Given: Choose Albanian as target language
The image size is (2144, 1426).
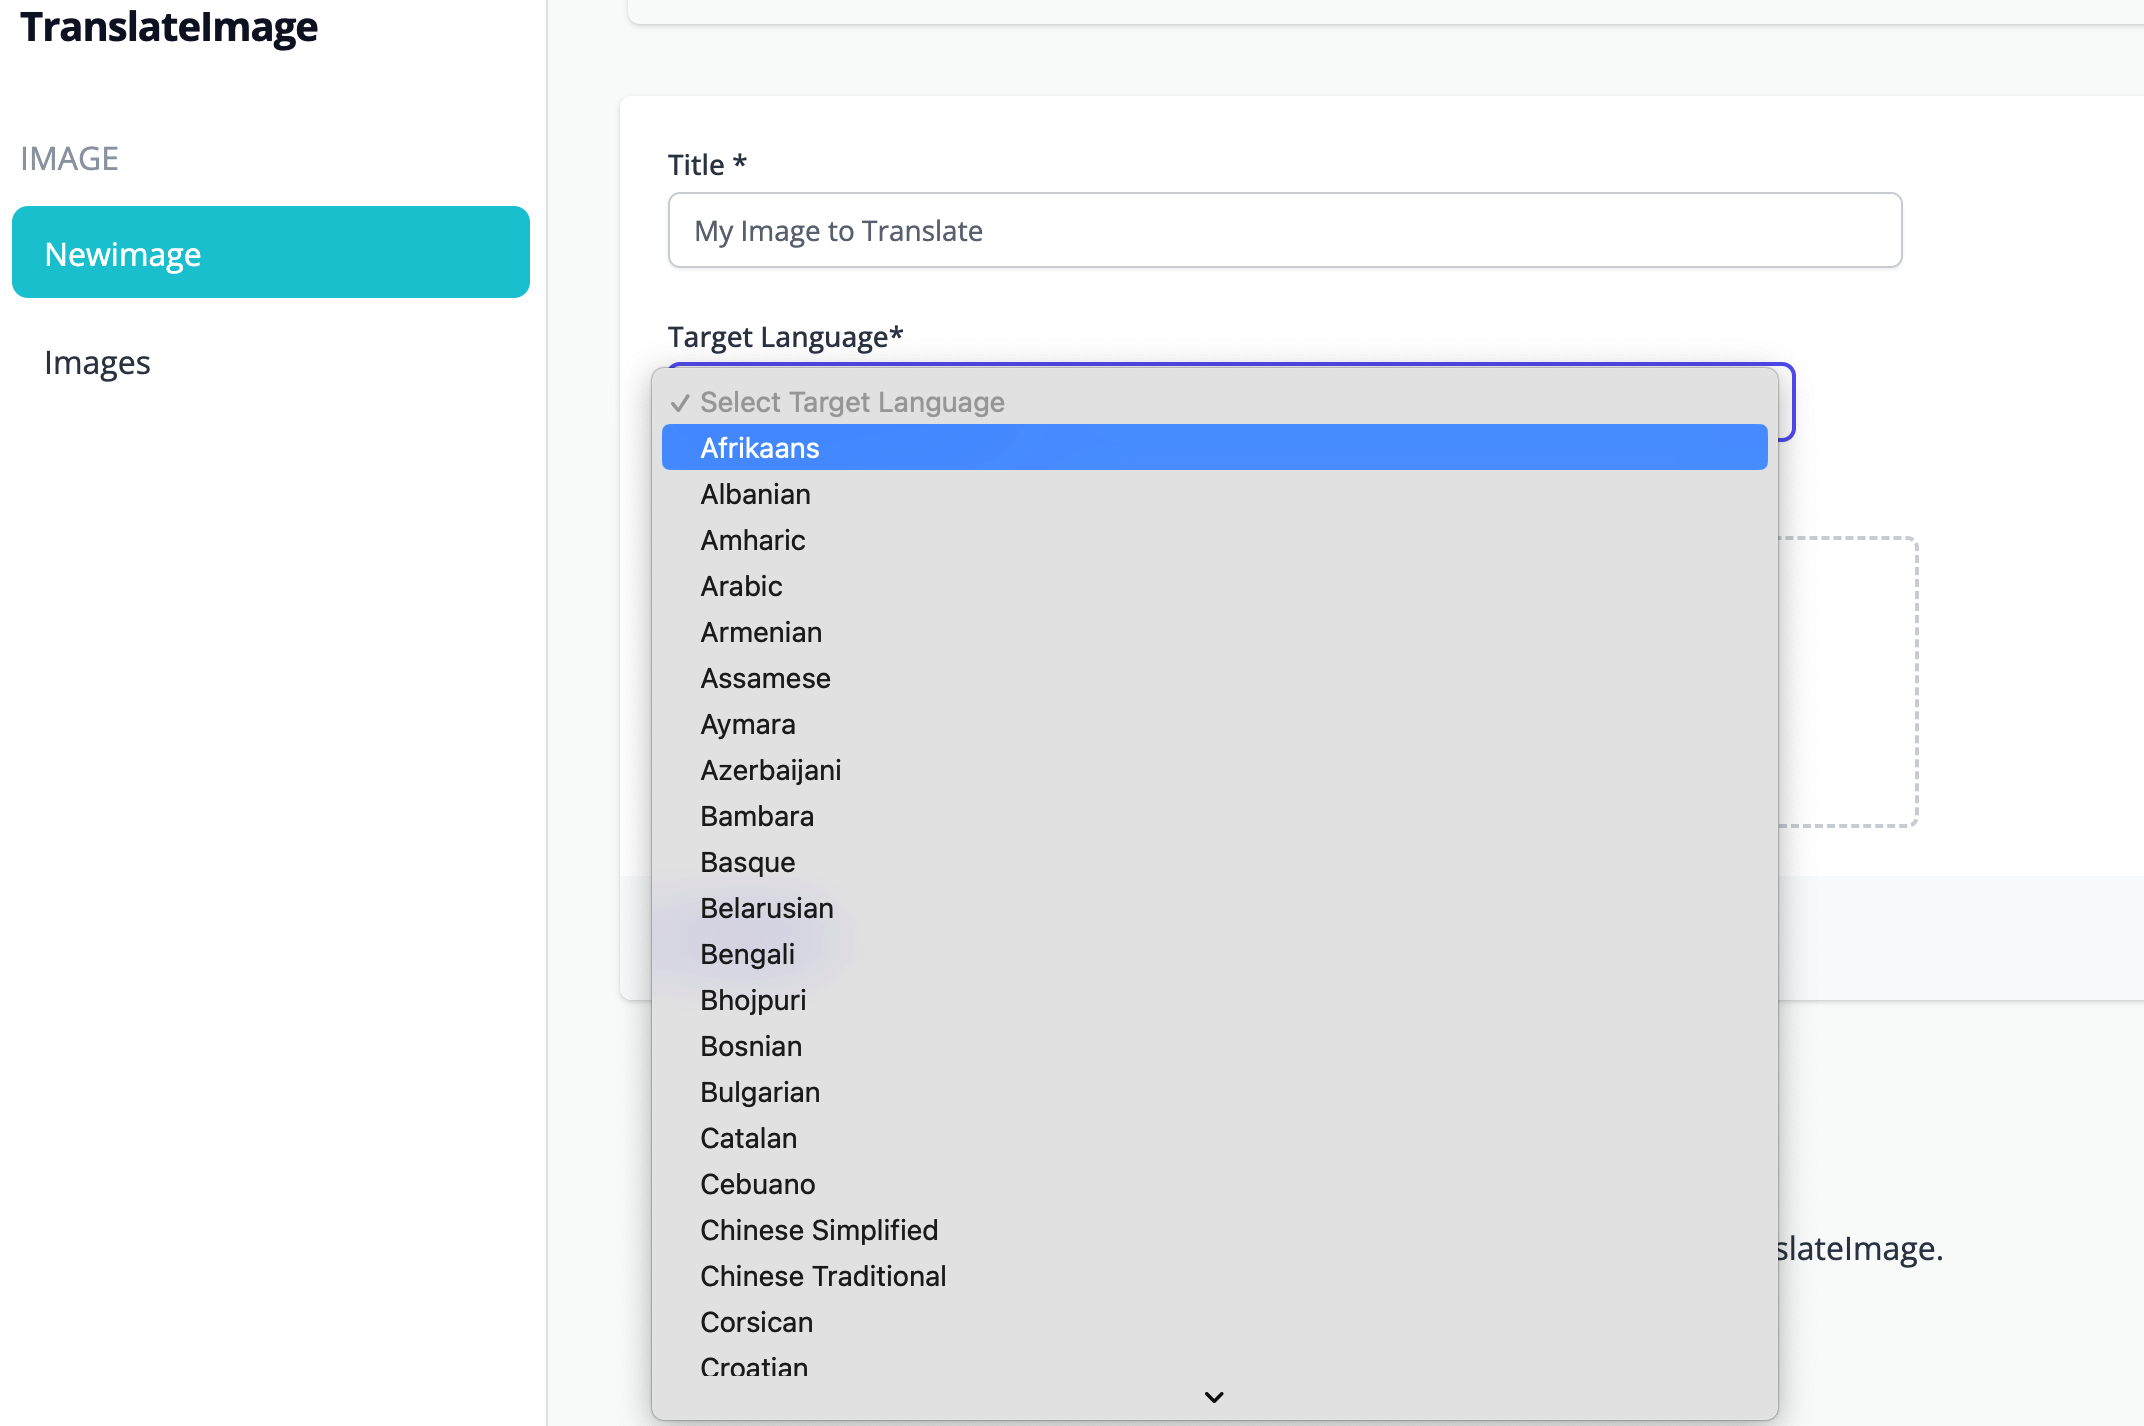Looking at the screenshot, I should tap(755, 494).
